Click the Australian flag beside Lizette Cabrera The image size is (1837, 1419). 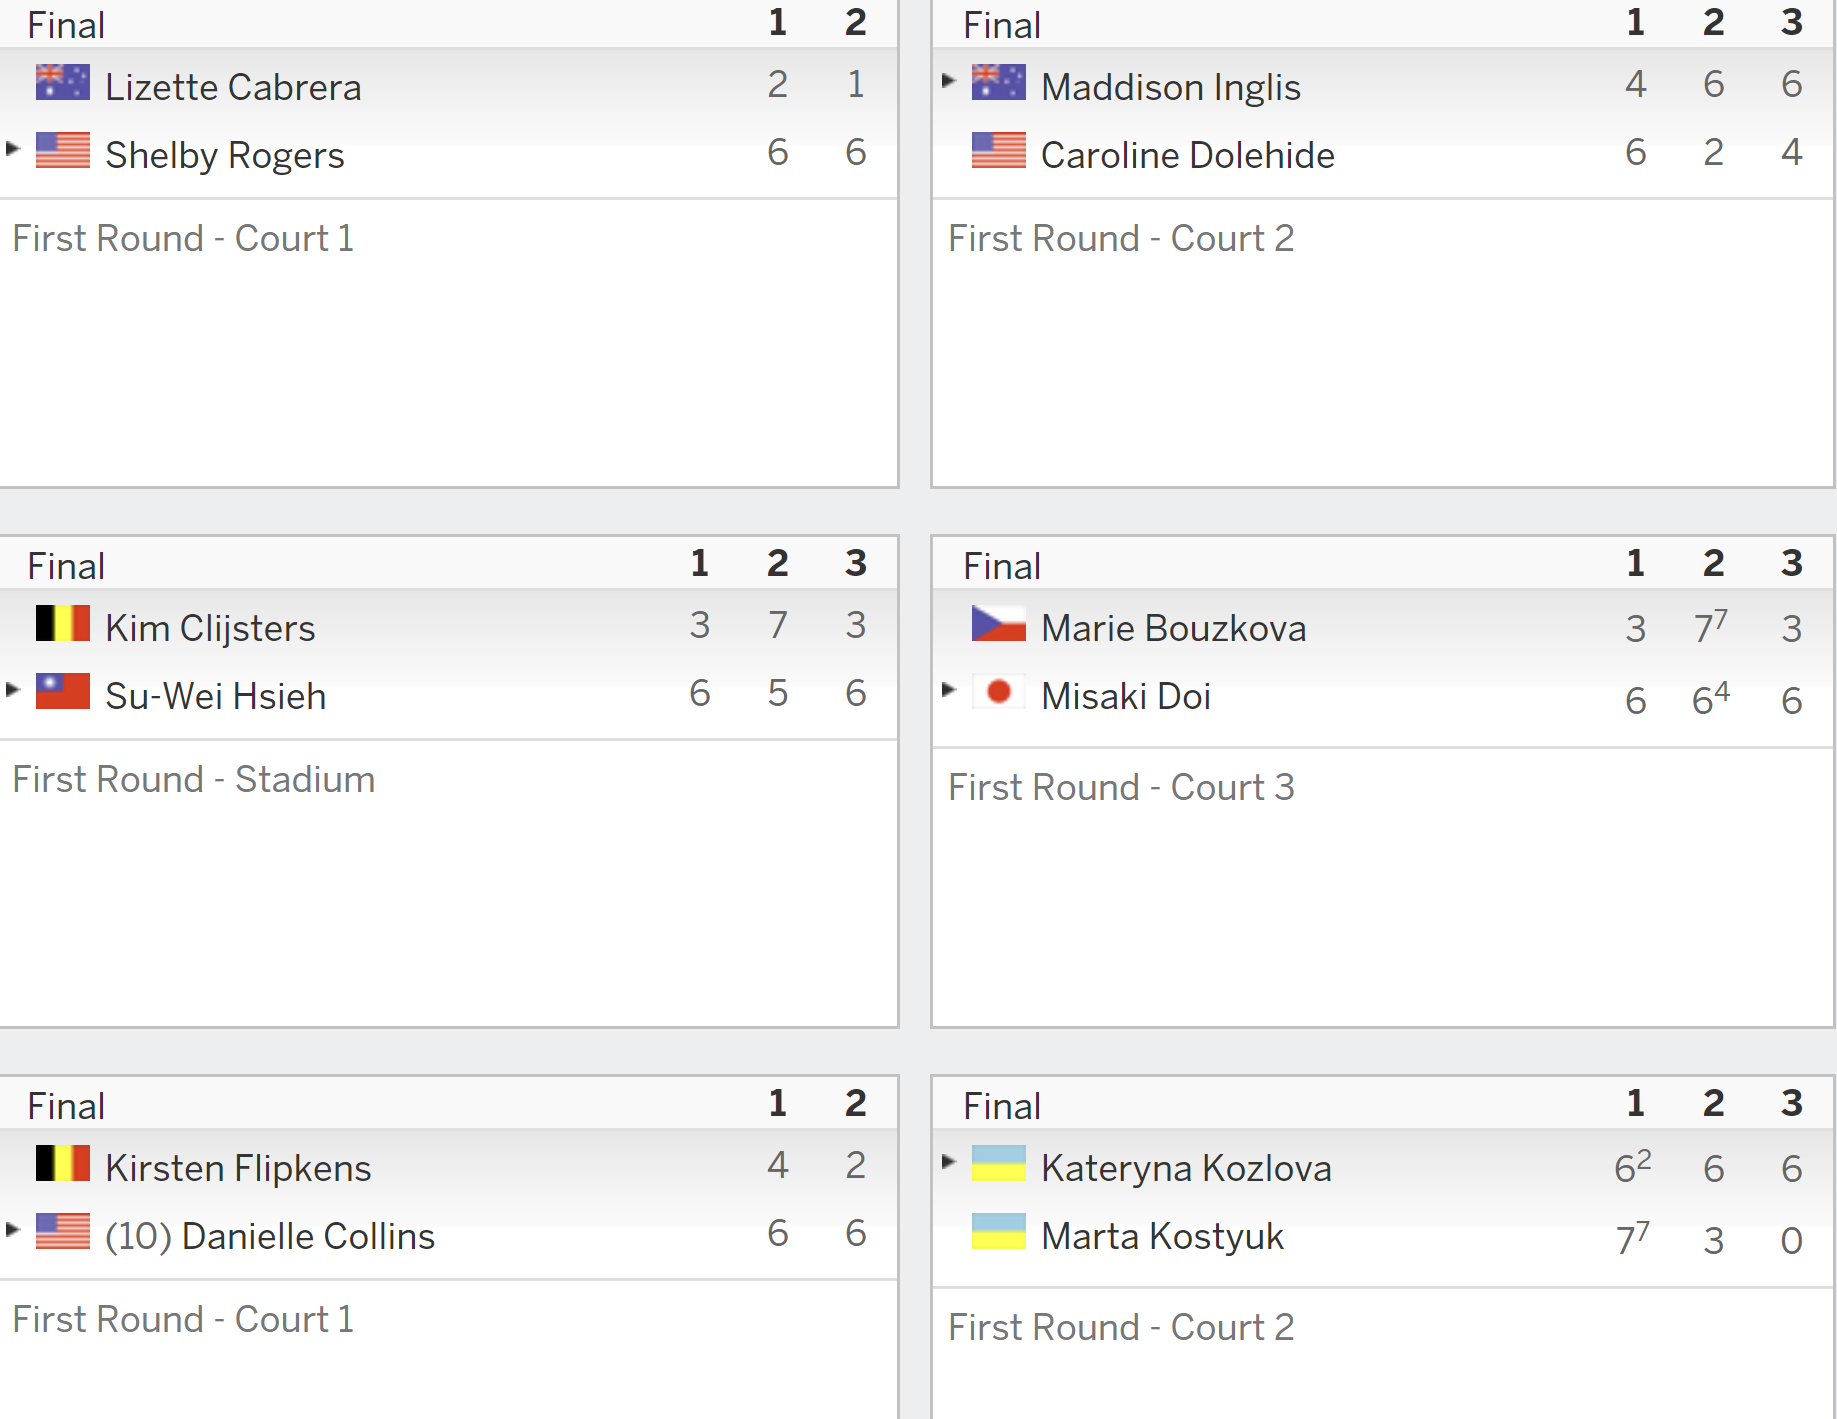[62, 82]
